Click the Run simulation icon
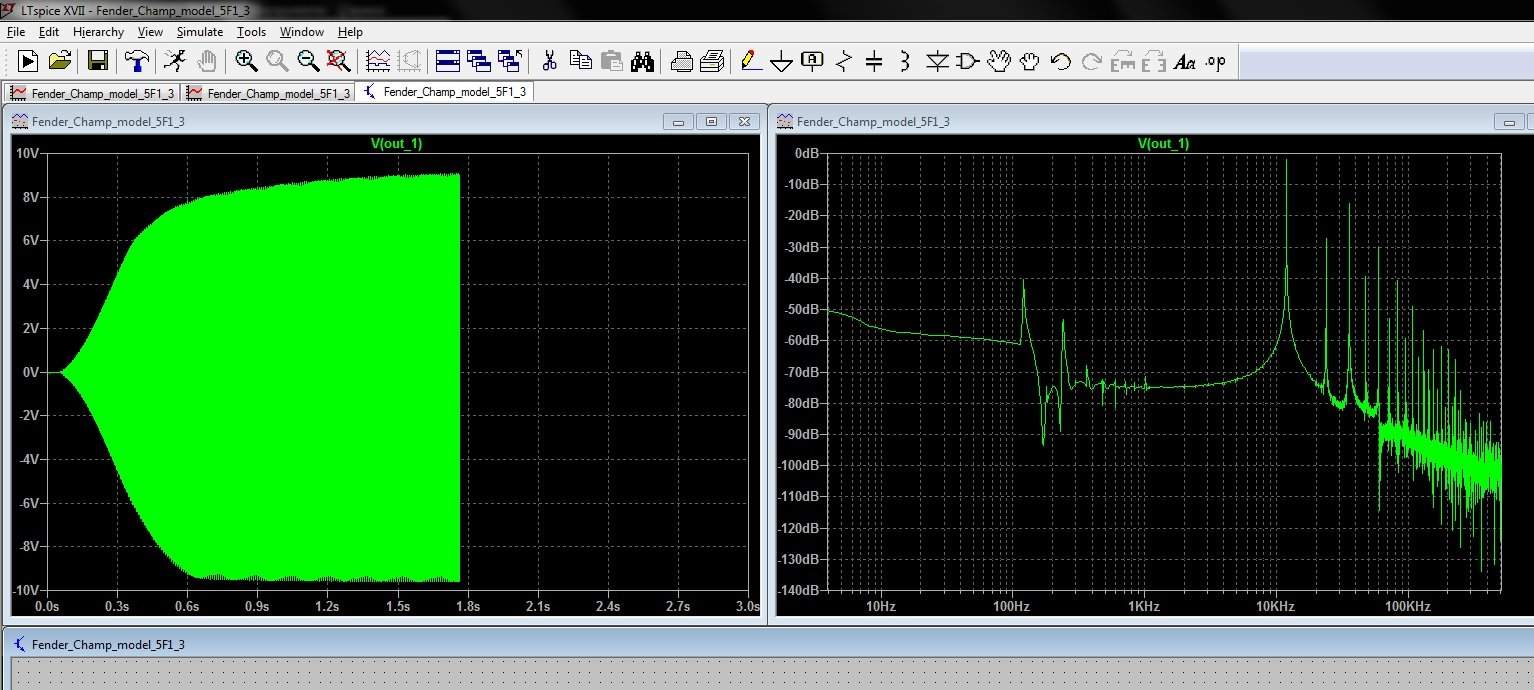Viewport: 1534px width, 690px height. (x=28, y=62)
